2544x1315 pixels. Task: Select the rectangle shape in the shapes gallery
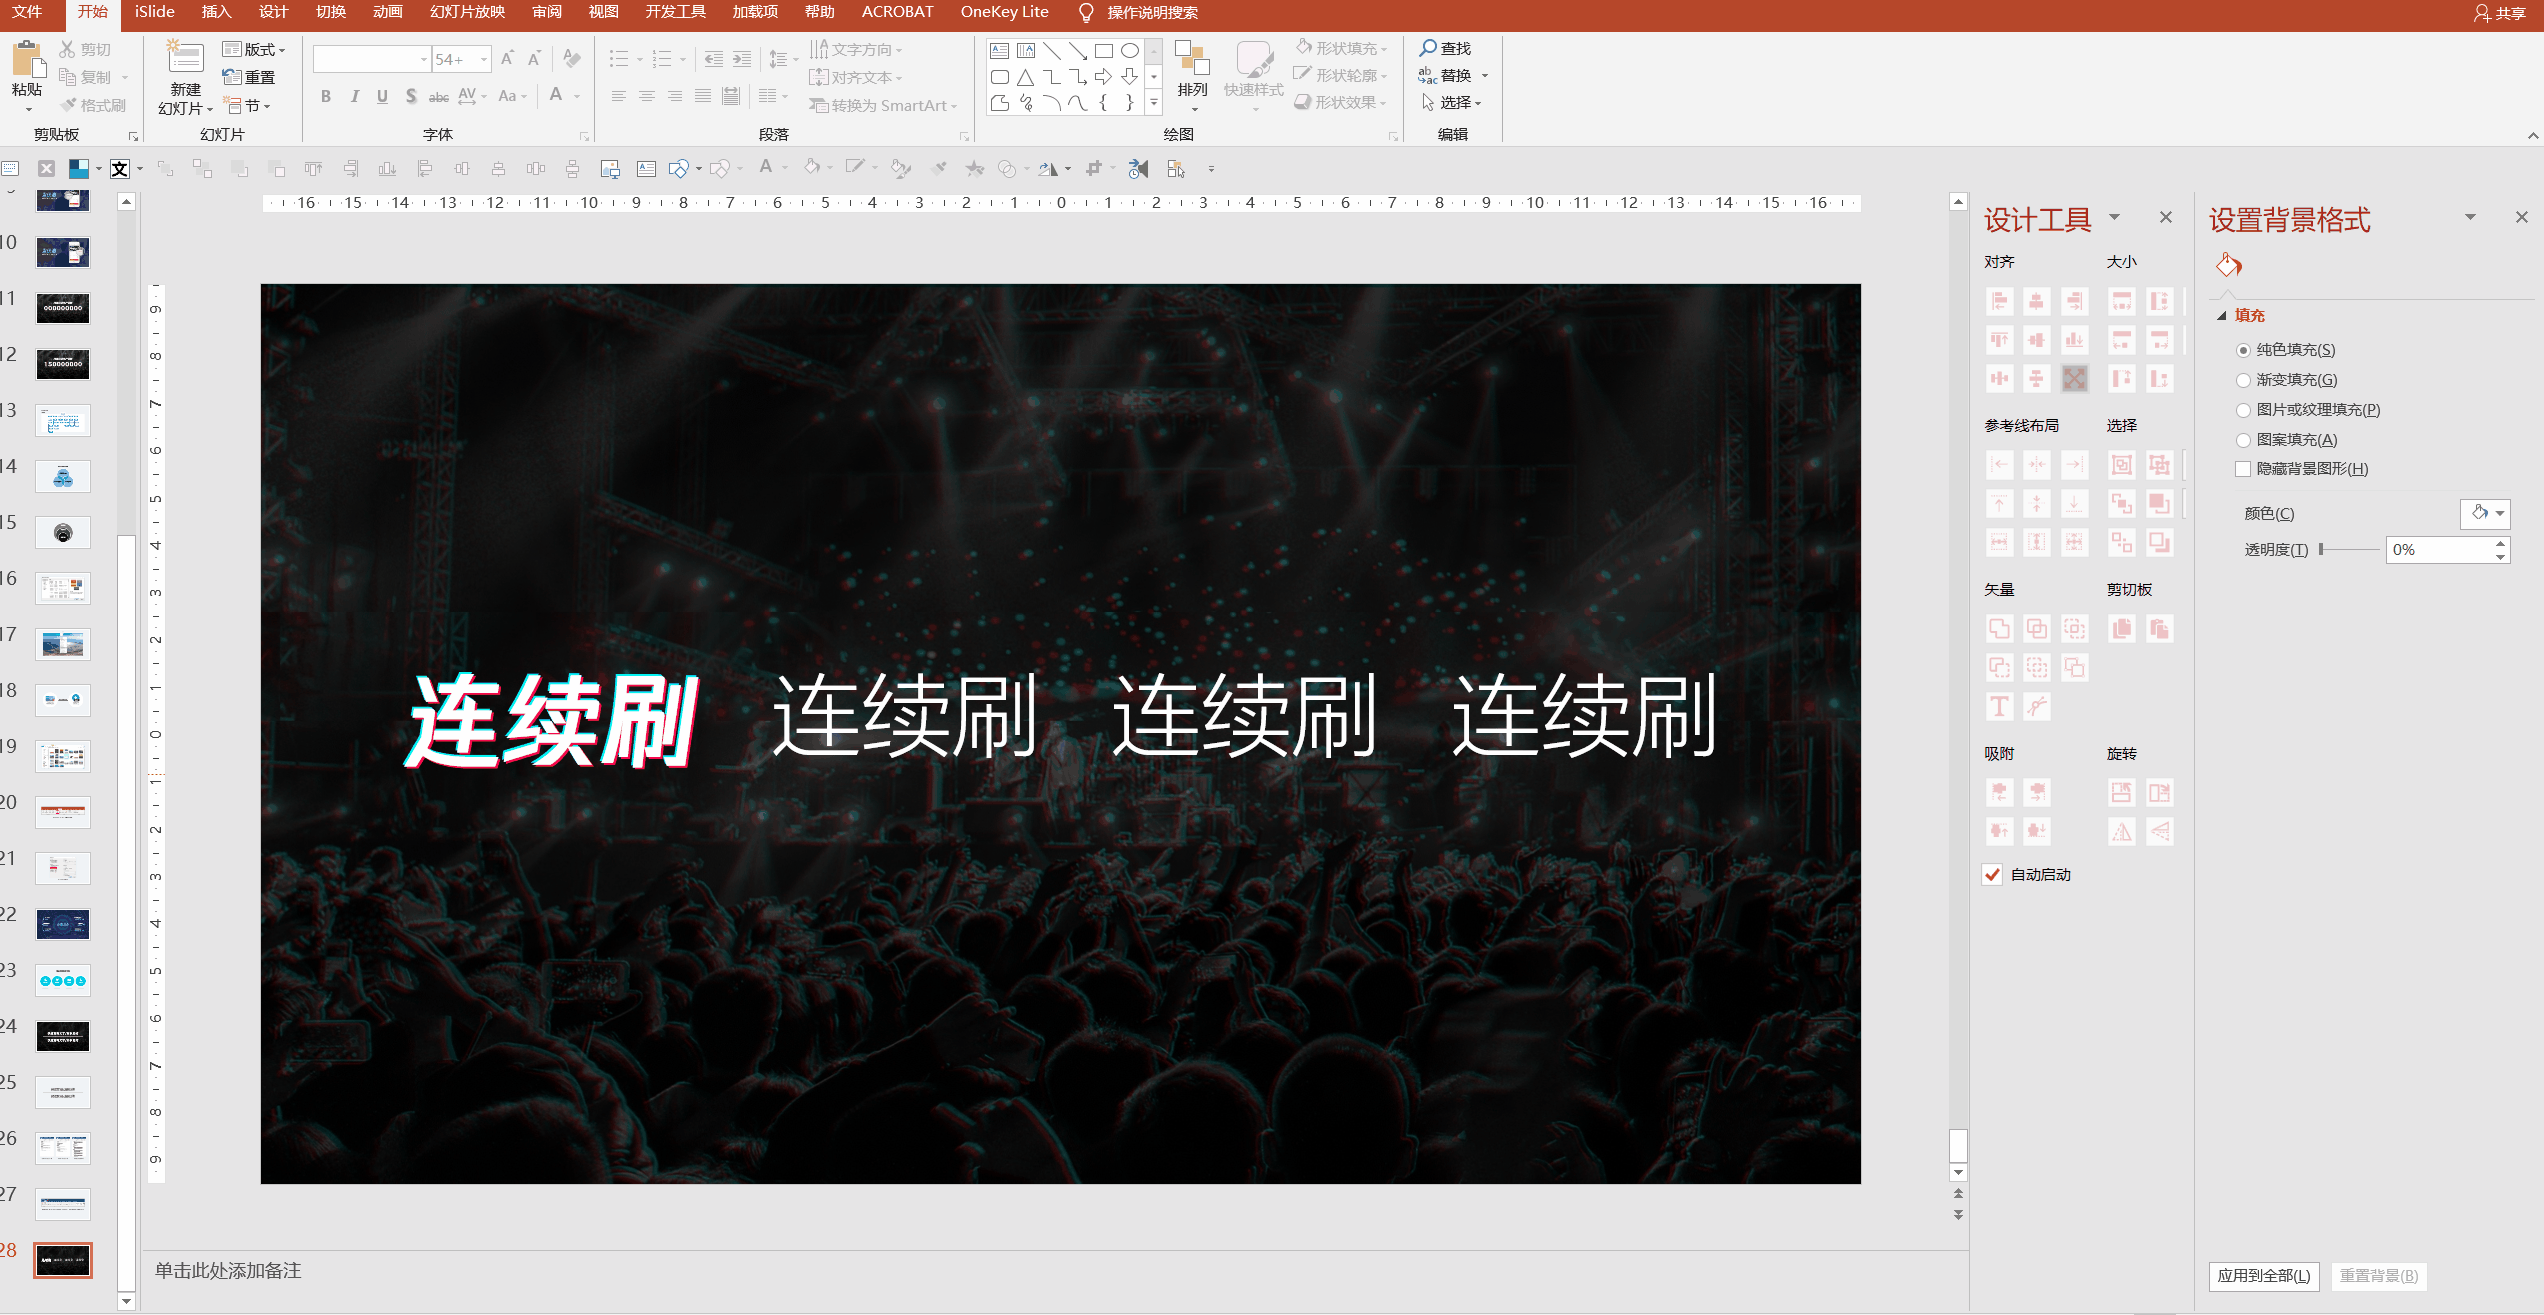click(x=1104, y=50)
